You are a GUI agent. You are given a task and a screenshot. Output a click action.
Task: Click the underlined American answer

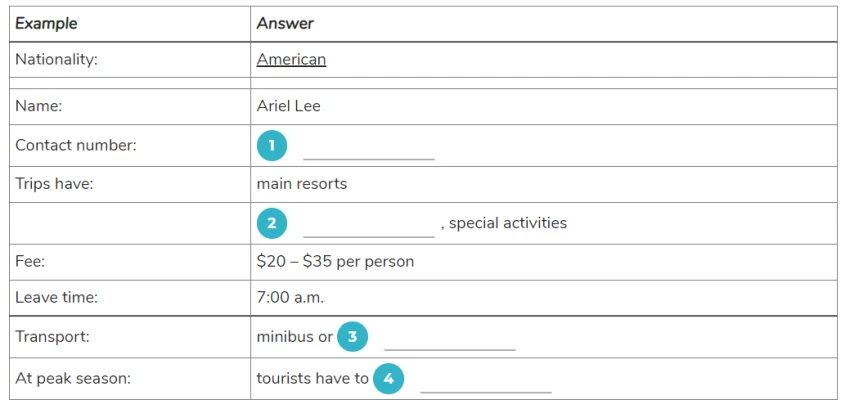pos(291,59)
